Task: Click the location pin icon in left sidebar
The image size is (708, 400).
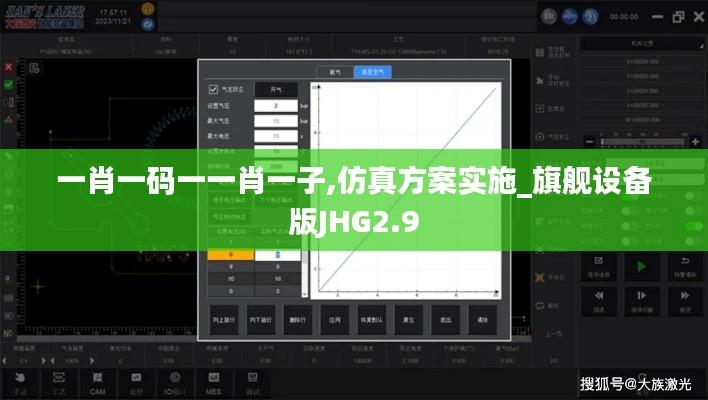Action: [8, 279]
